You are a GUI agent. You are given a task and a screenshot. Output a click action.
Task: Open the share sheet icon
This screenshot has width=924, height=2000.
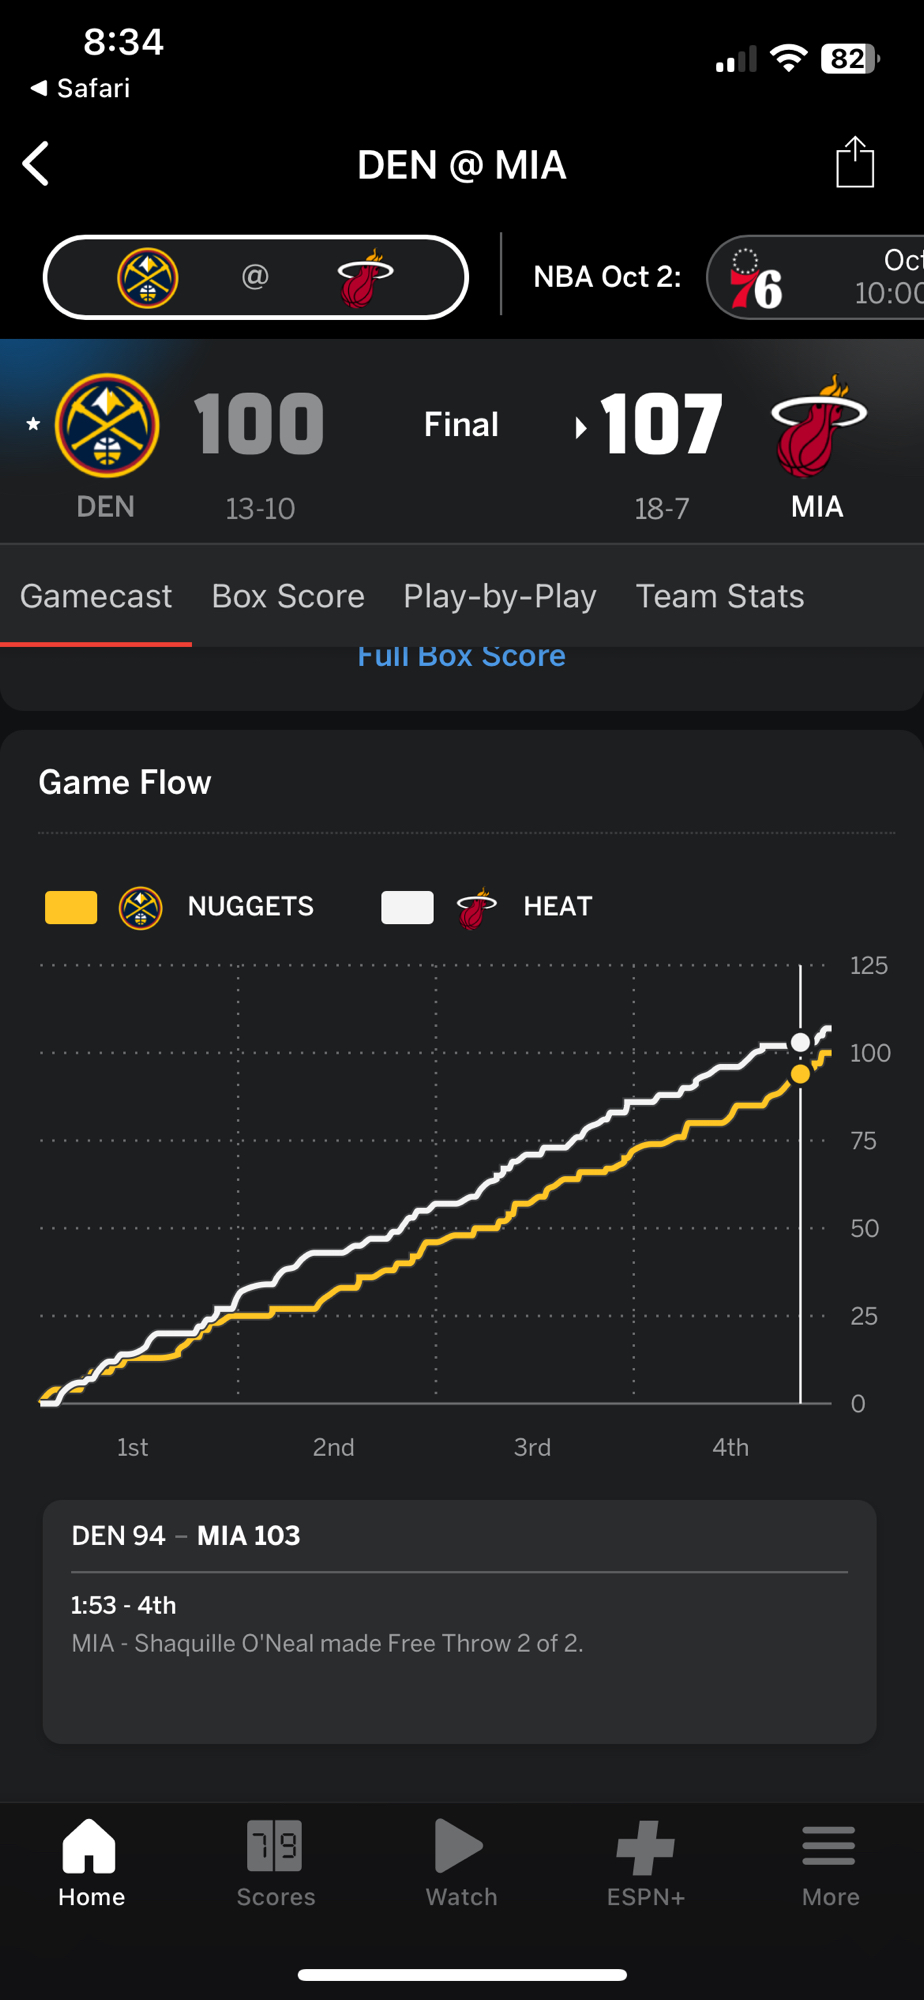pyautogui.click(x=855, y=163)
